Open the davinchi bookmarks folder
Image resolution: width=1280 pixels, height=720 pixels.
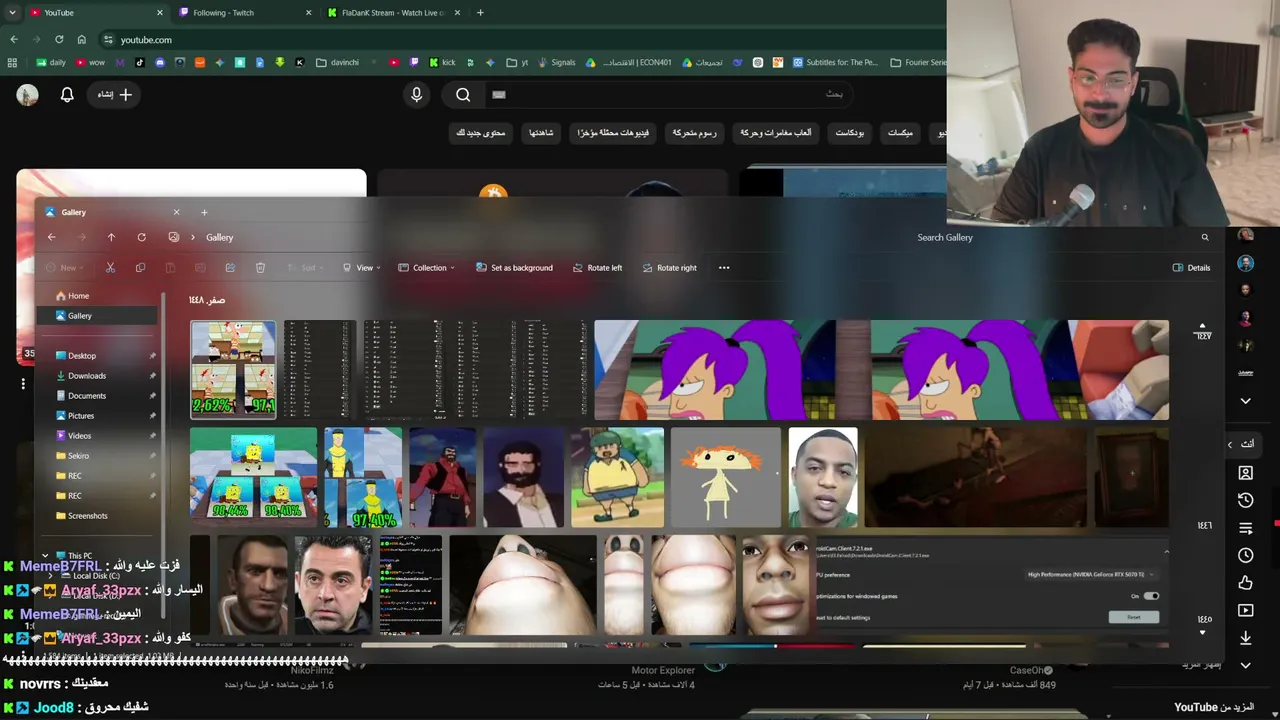pyautogui.click(x=337, y=62)
